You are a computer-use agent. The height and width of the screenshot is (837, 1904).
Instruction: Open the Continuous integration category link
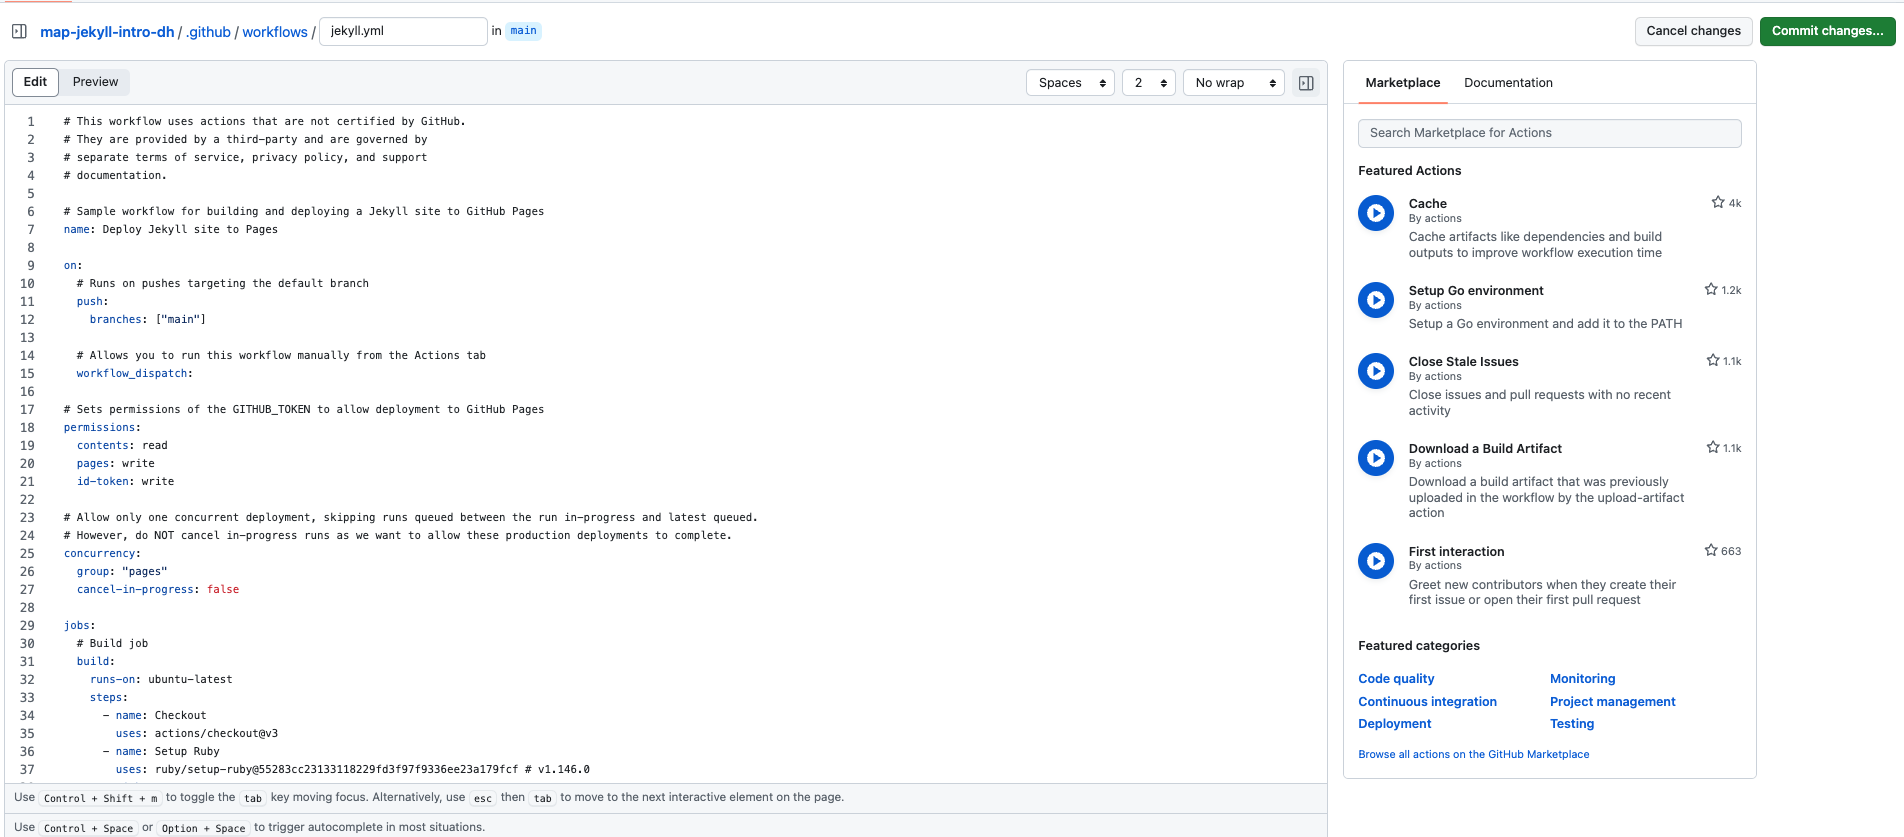[1427, 702]
